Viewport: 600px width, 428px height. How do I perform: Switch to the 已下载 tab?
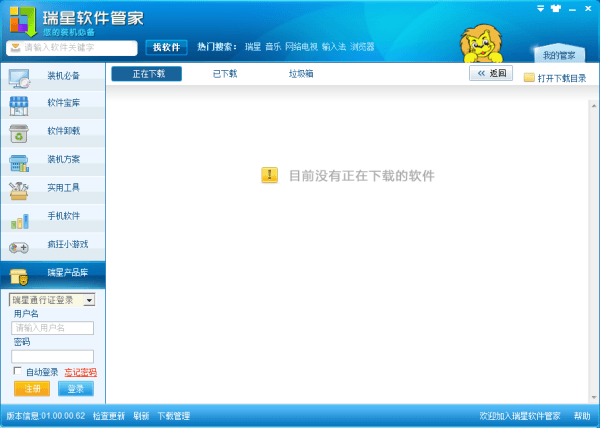225,74
